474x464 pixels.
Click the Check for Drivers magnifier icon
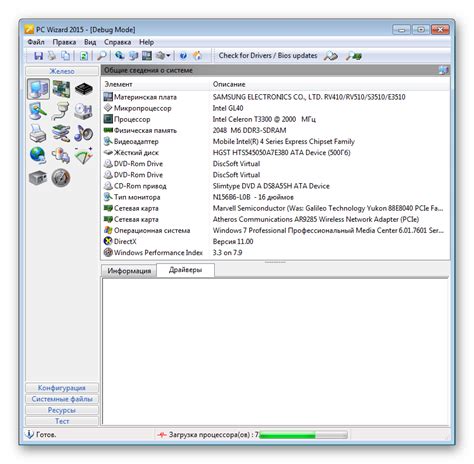point(330,56)
